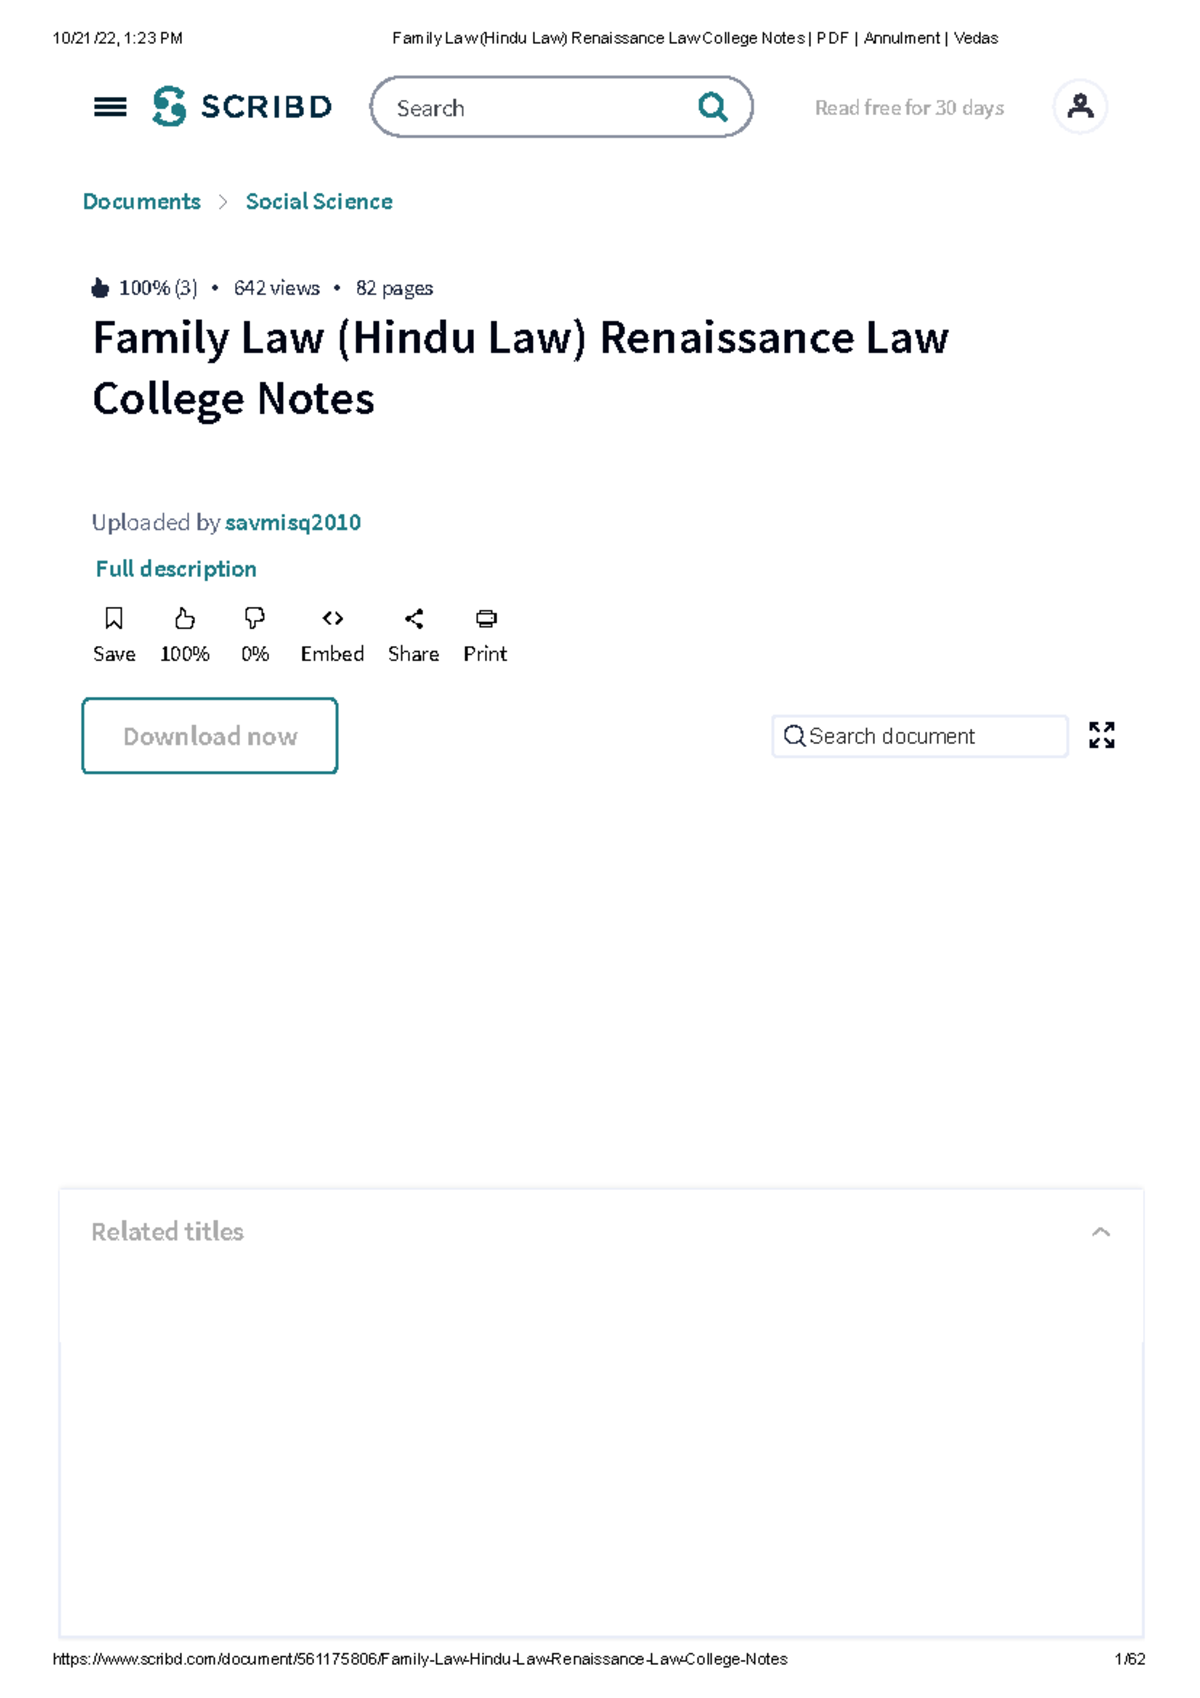Click the Print icon
The image size is (1200, 1698).
pyautogui.click(x=486, y=619)
